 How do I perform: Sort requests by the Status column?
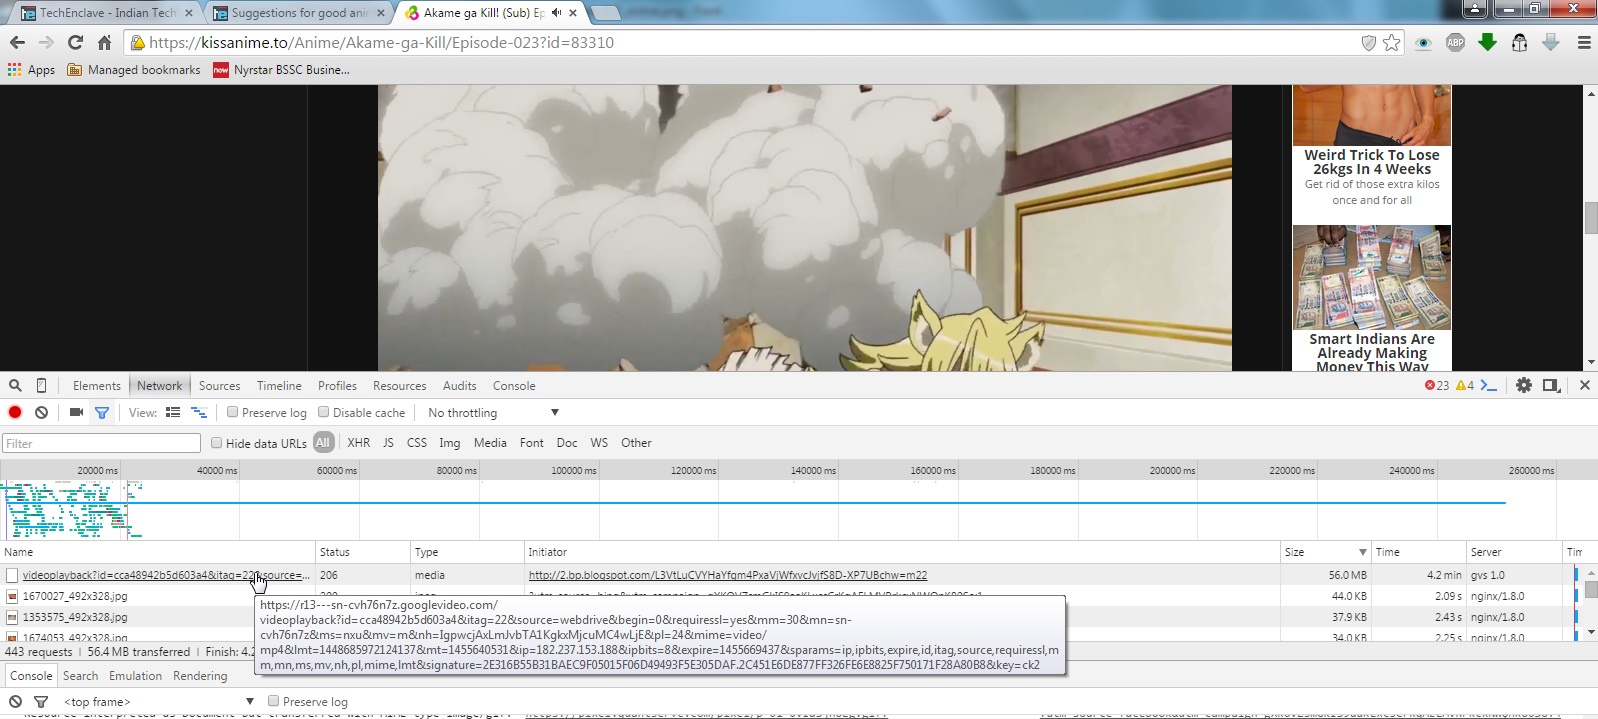click(362, 552)
